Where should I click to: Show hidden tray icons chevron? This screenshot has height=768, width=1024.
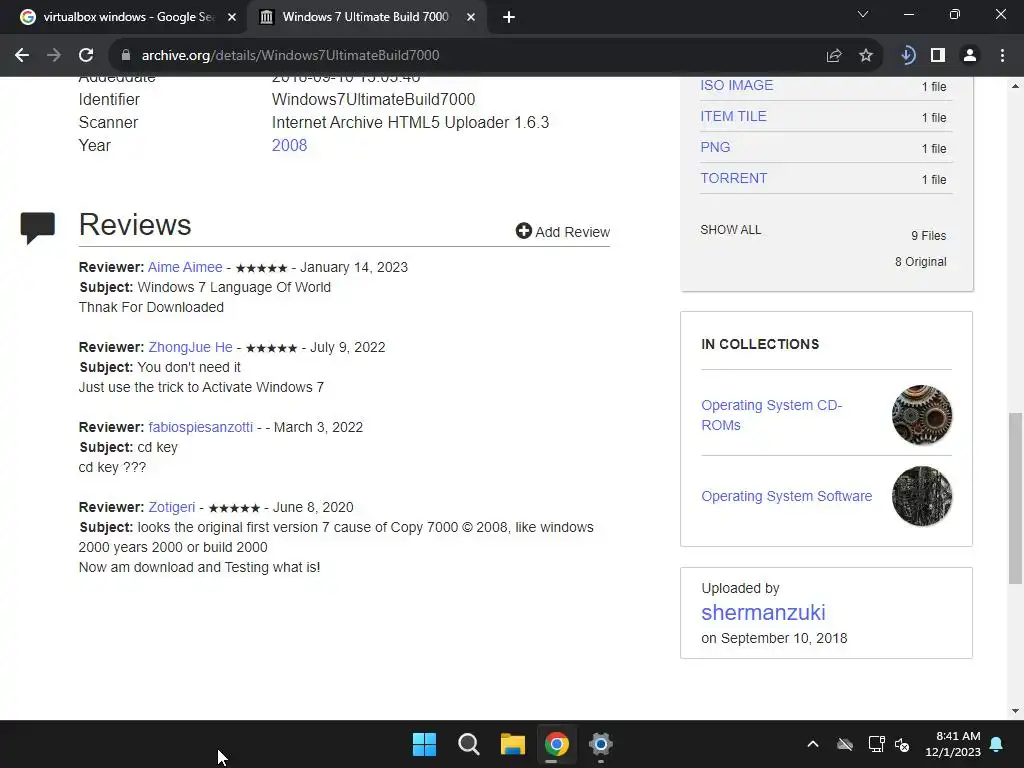812,744
